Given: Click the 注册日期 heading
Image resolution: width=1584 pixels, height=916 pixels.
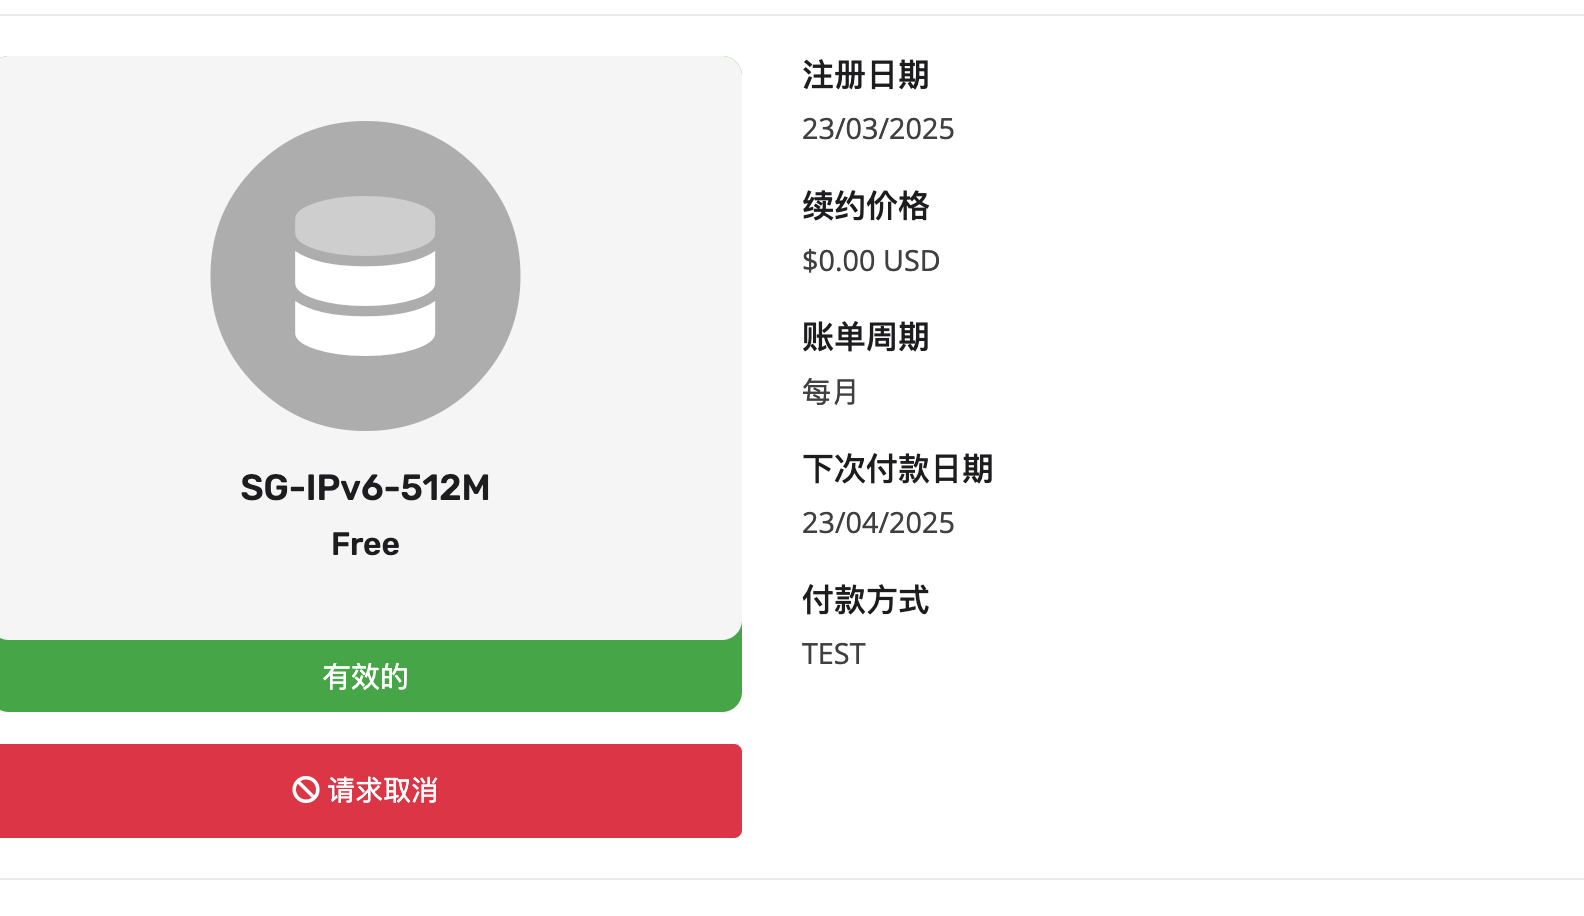Looking at the screenshot, I should pyautogui.click(x=865, y=75).
